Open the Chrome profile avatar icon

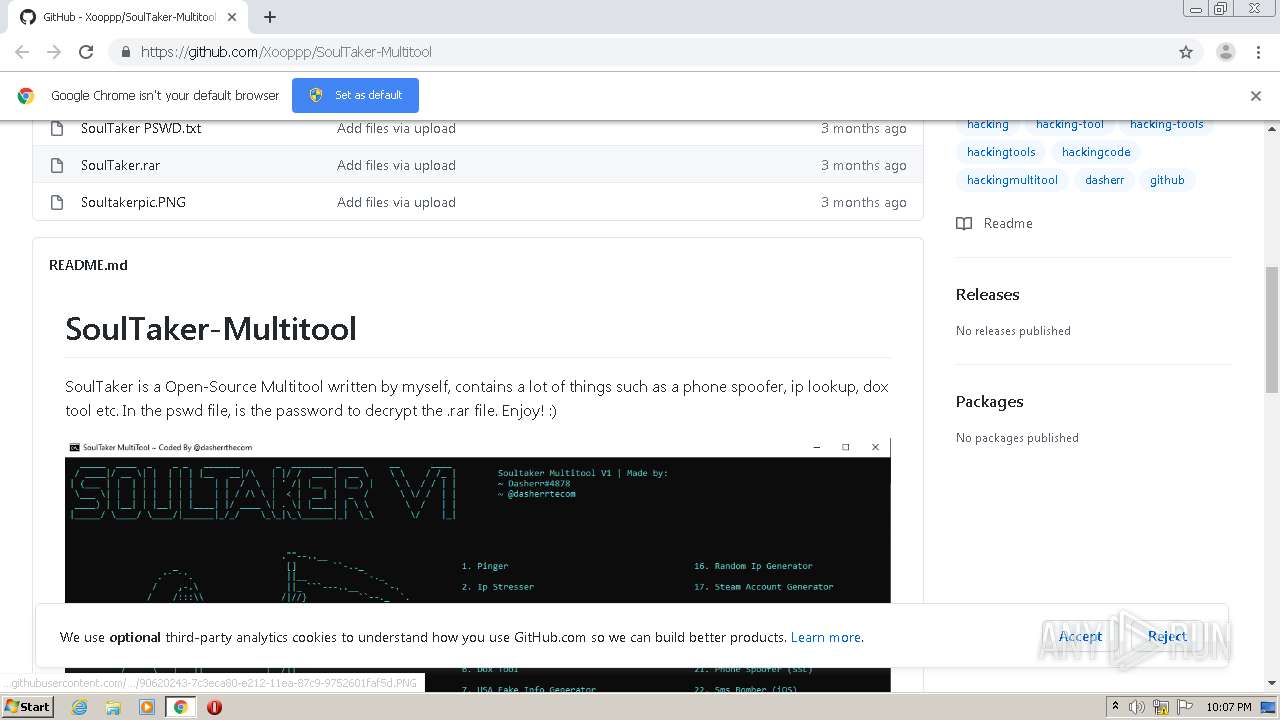point(1225,52)
